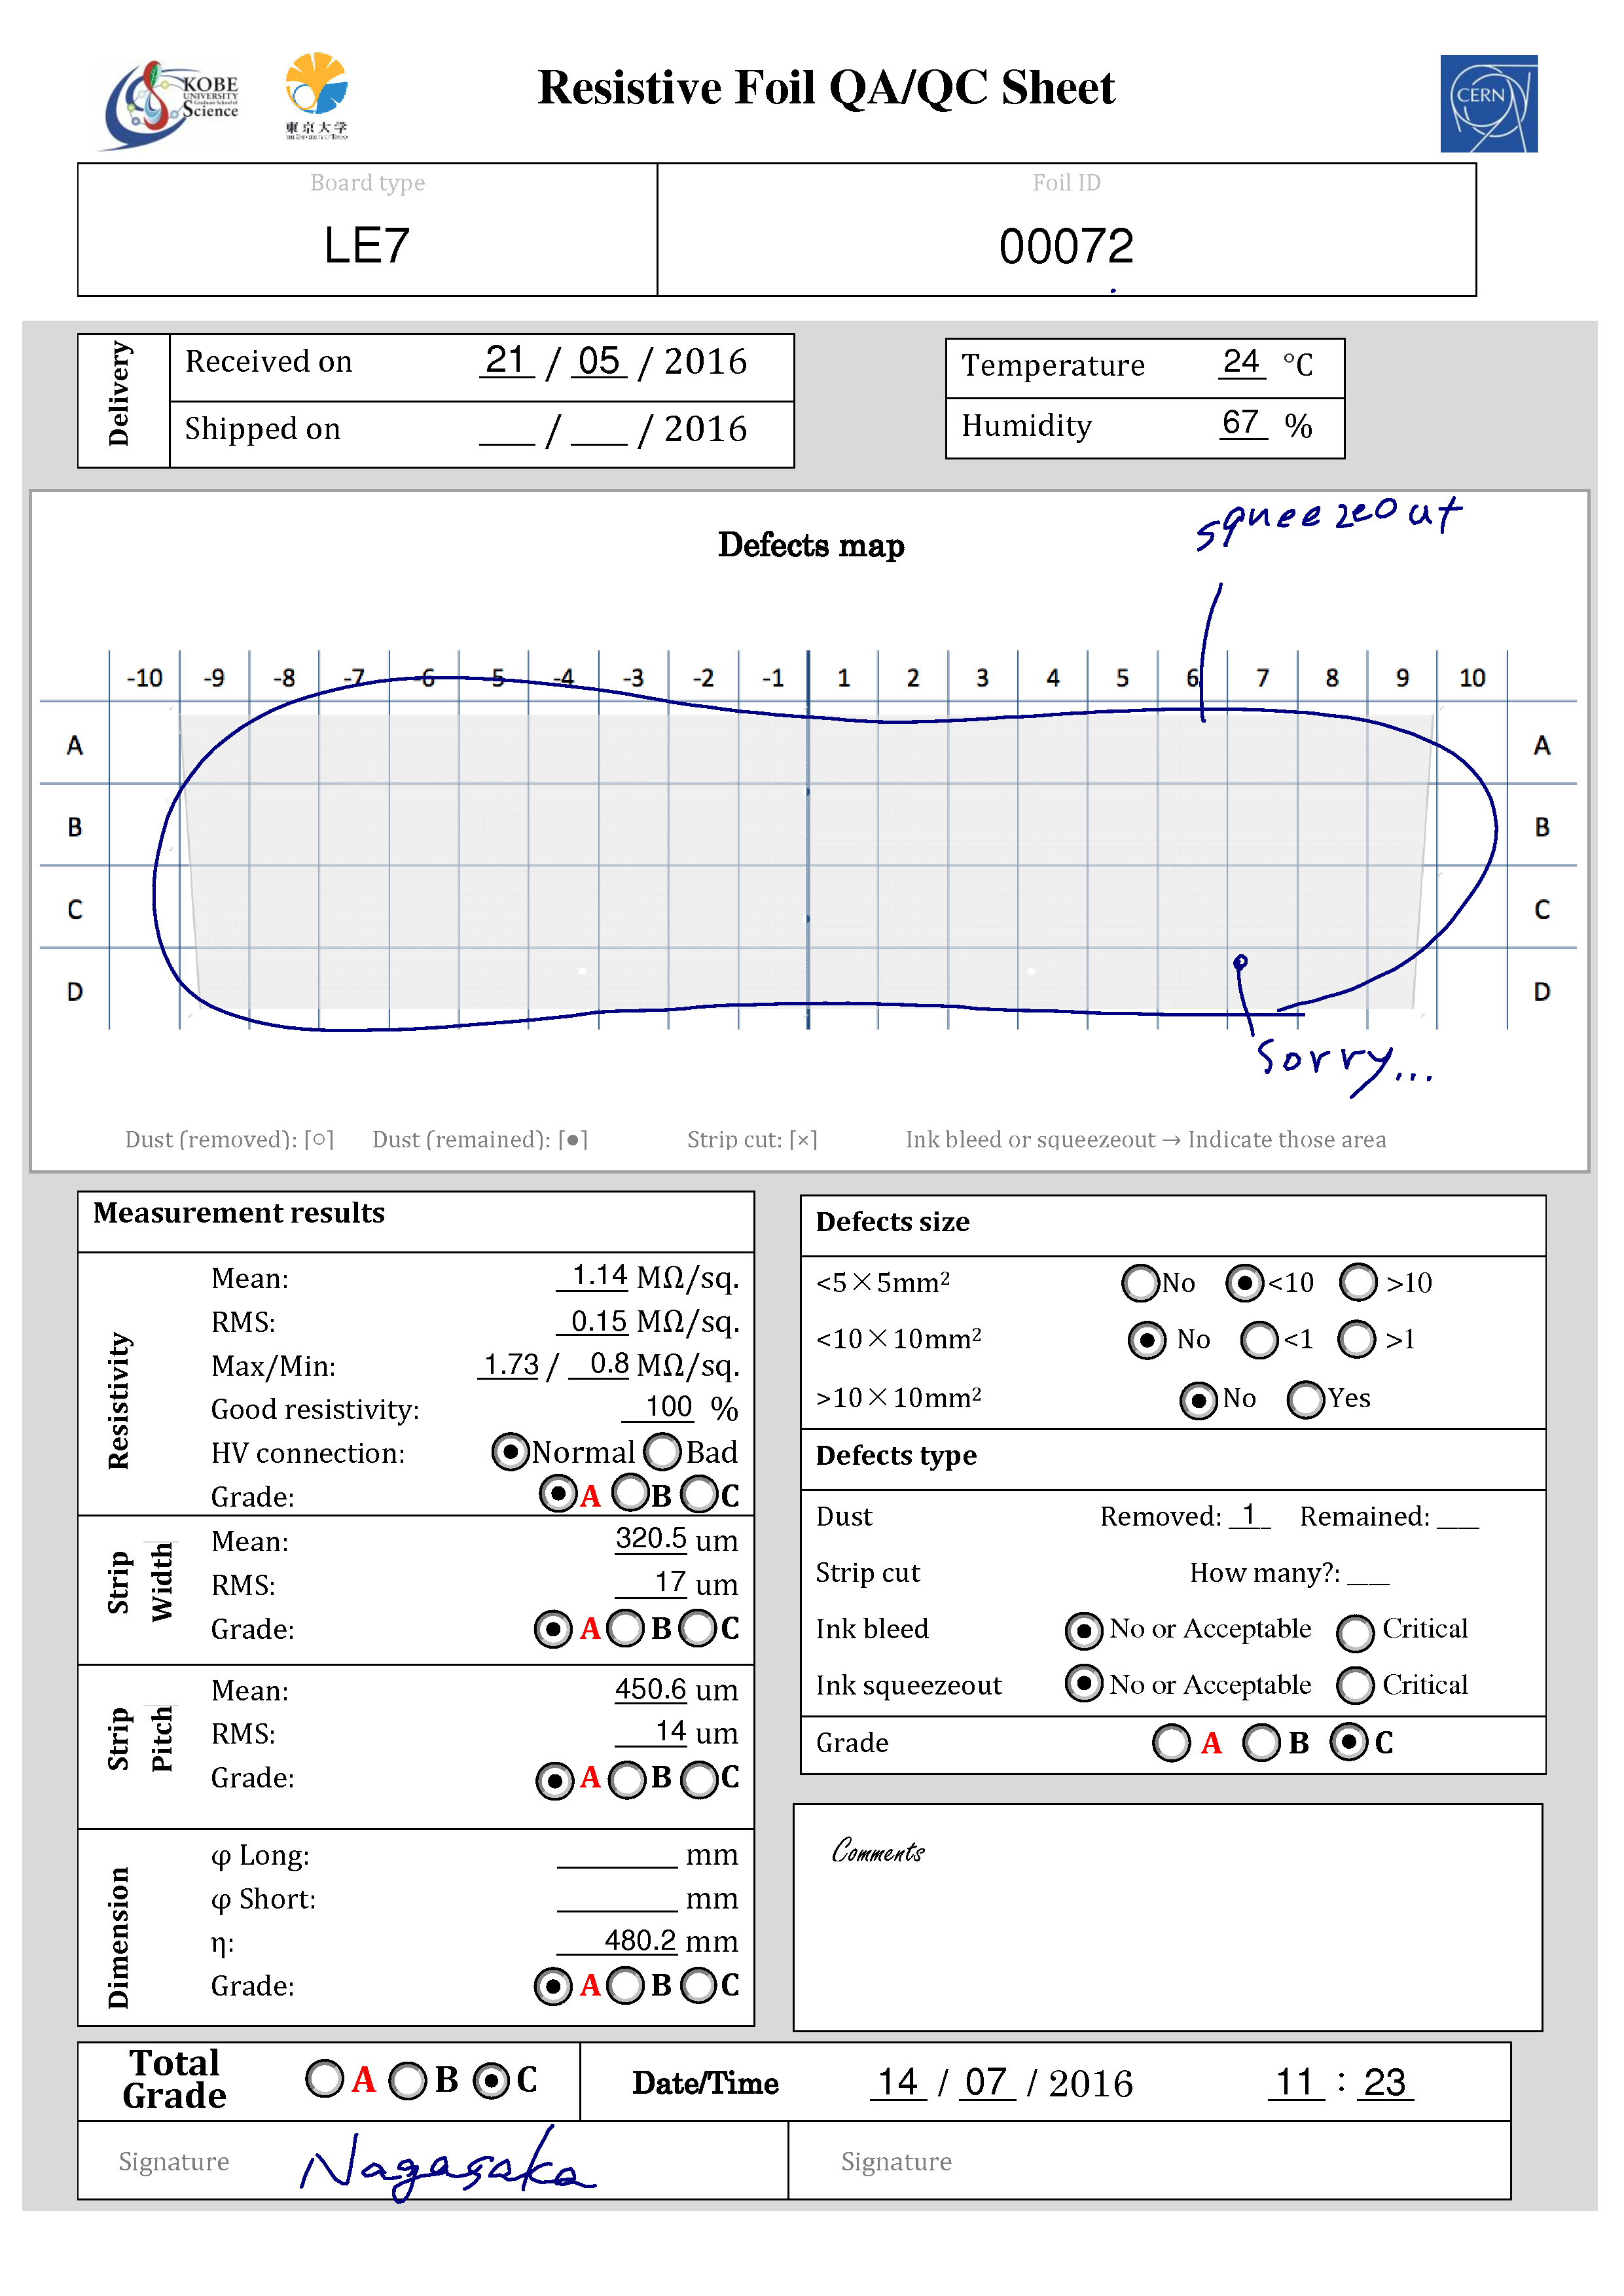
Task: Click the time hour value 11
Action: pyautogui.click(x=1296, y=2083)
